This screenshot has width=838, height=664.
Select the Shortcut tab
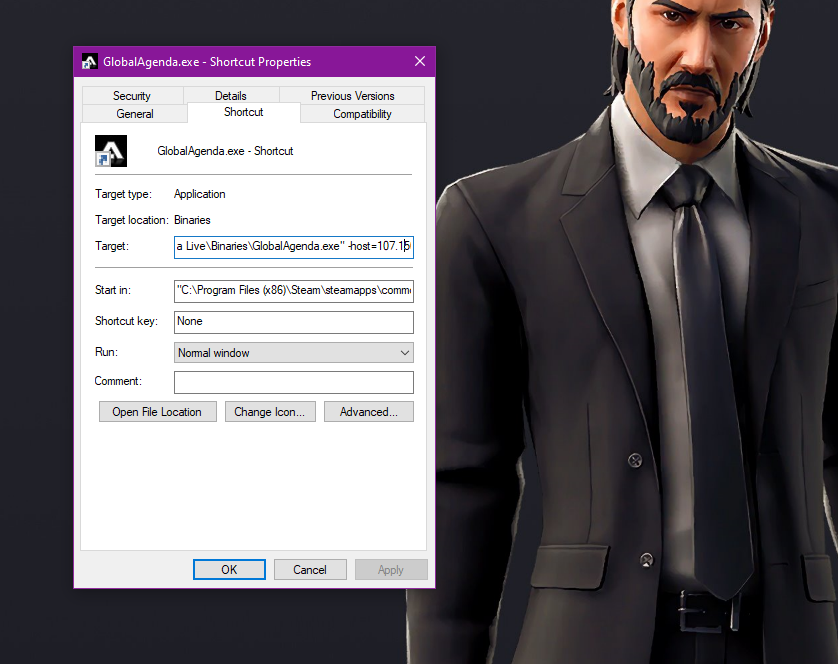[x=244, y=112]
